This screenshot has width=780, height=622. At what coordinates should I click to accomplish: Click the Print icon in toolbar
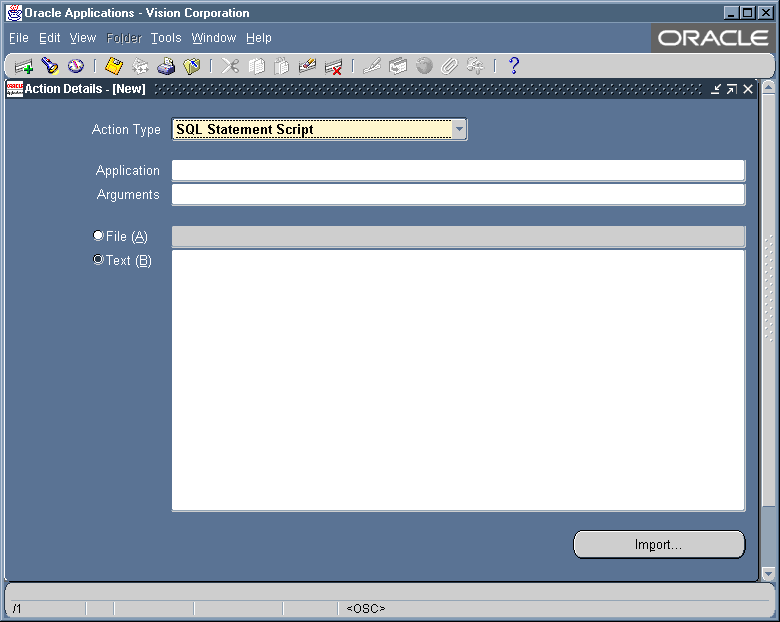tap(166, 66)
